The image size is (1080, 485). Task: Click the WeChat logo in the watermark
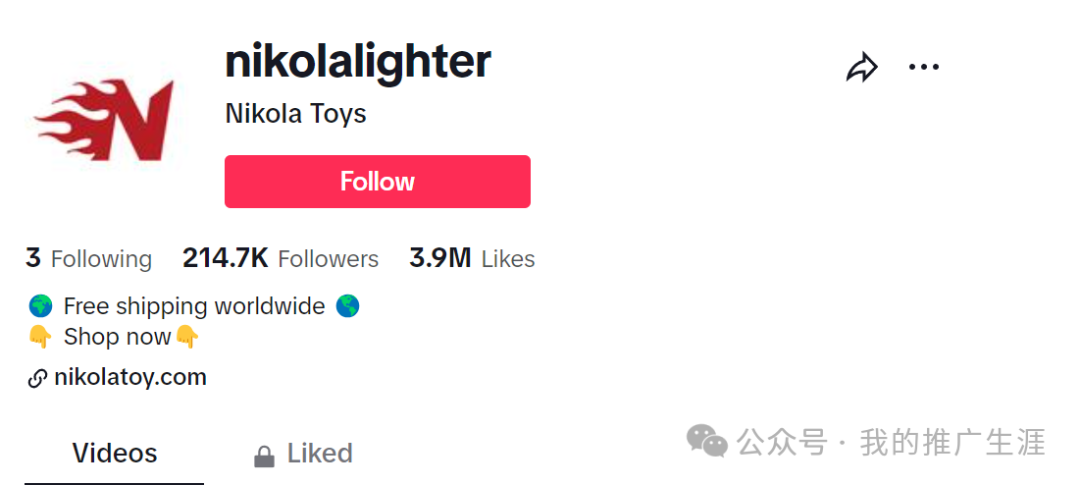[x=707, y=441]
